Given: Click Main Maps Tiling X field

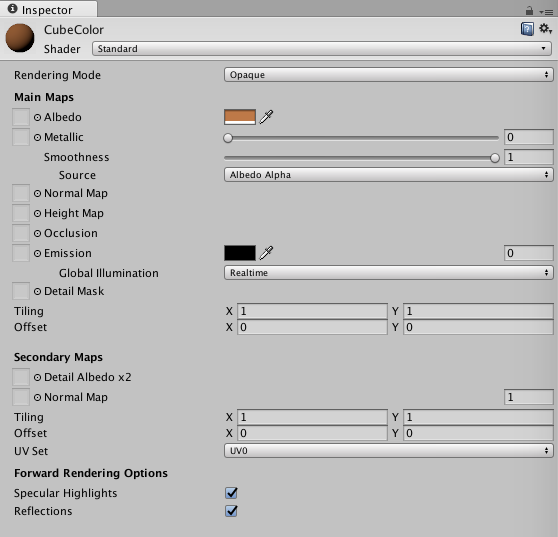Looking at the screenshot, I should click(312, 311).
